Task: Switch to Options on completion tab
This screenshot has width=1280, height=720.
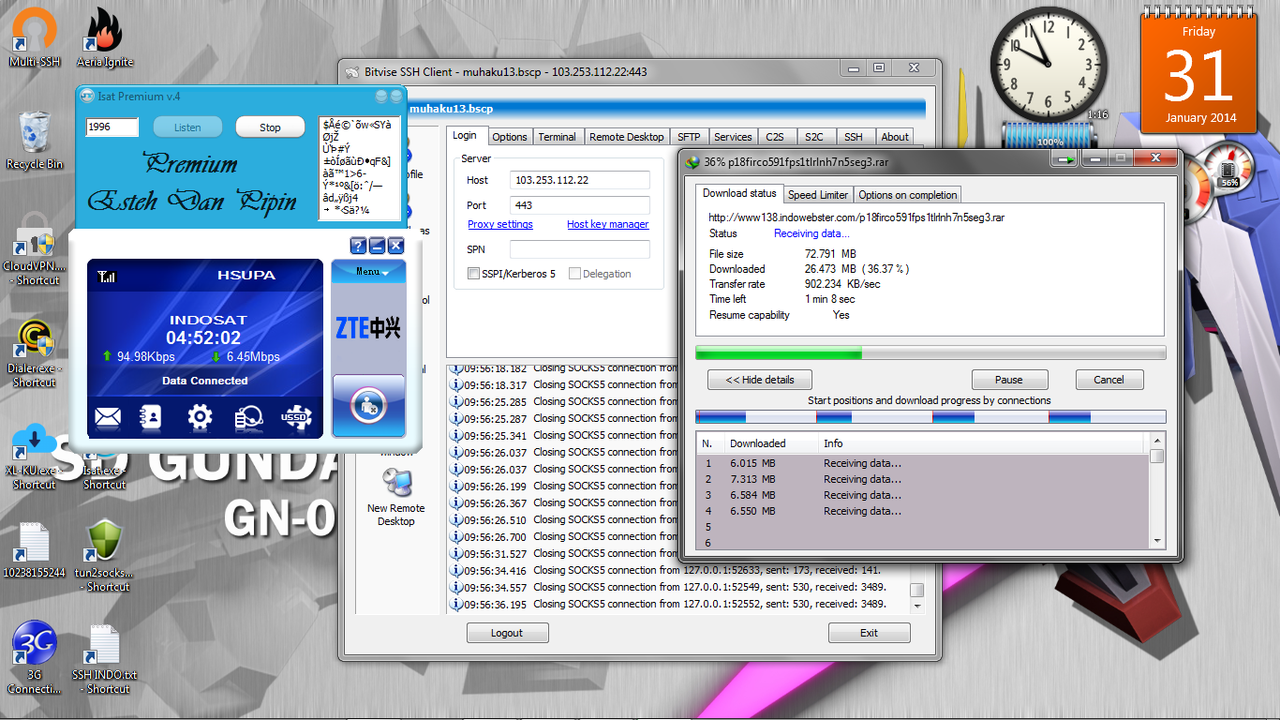Action: click(x=908, y=195)
